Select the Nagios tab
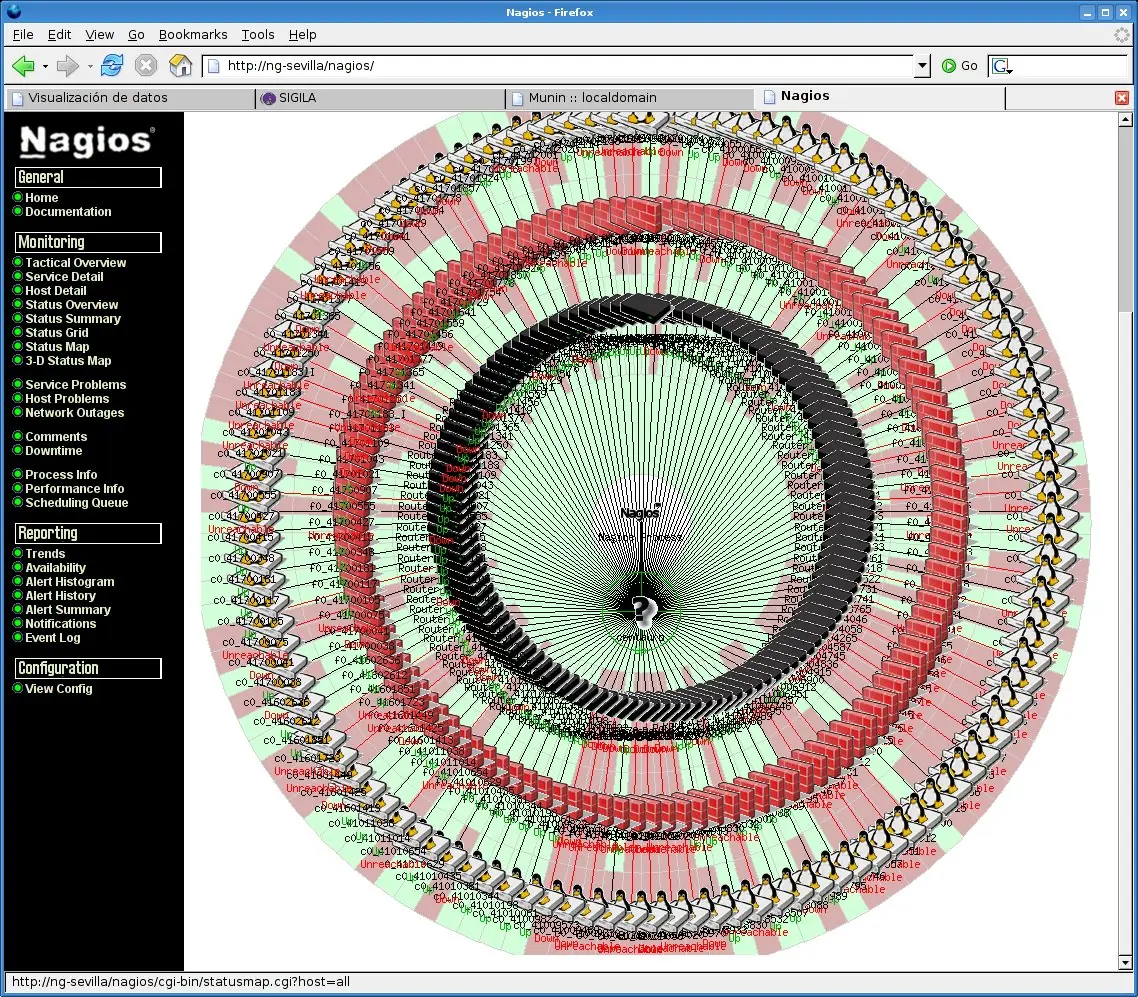 [x=880, y=97]
